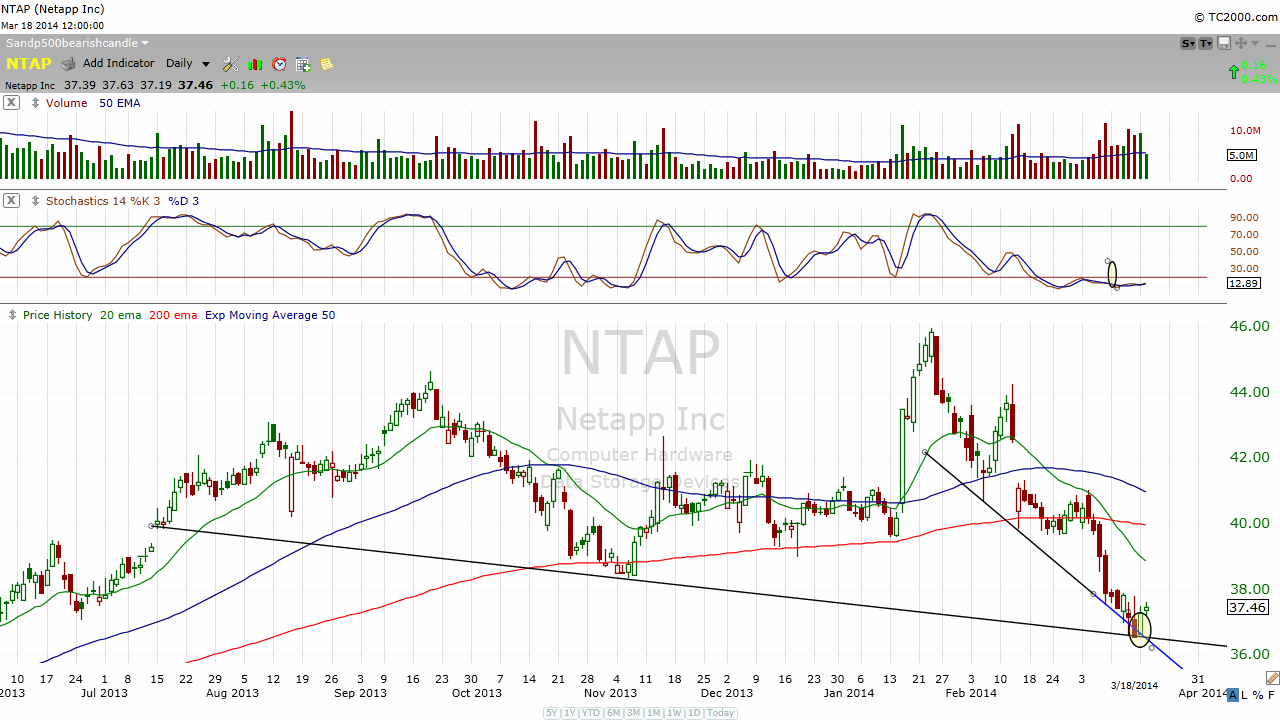Image resolution: width=1280 pixels, height=720 pixels.
Task: Close the Stochastics pane using its X box
Action: [11, 200]
